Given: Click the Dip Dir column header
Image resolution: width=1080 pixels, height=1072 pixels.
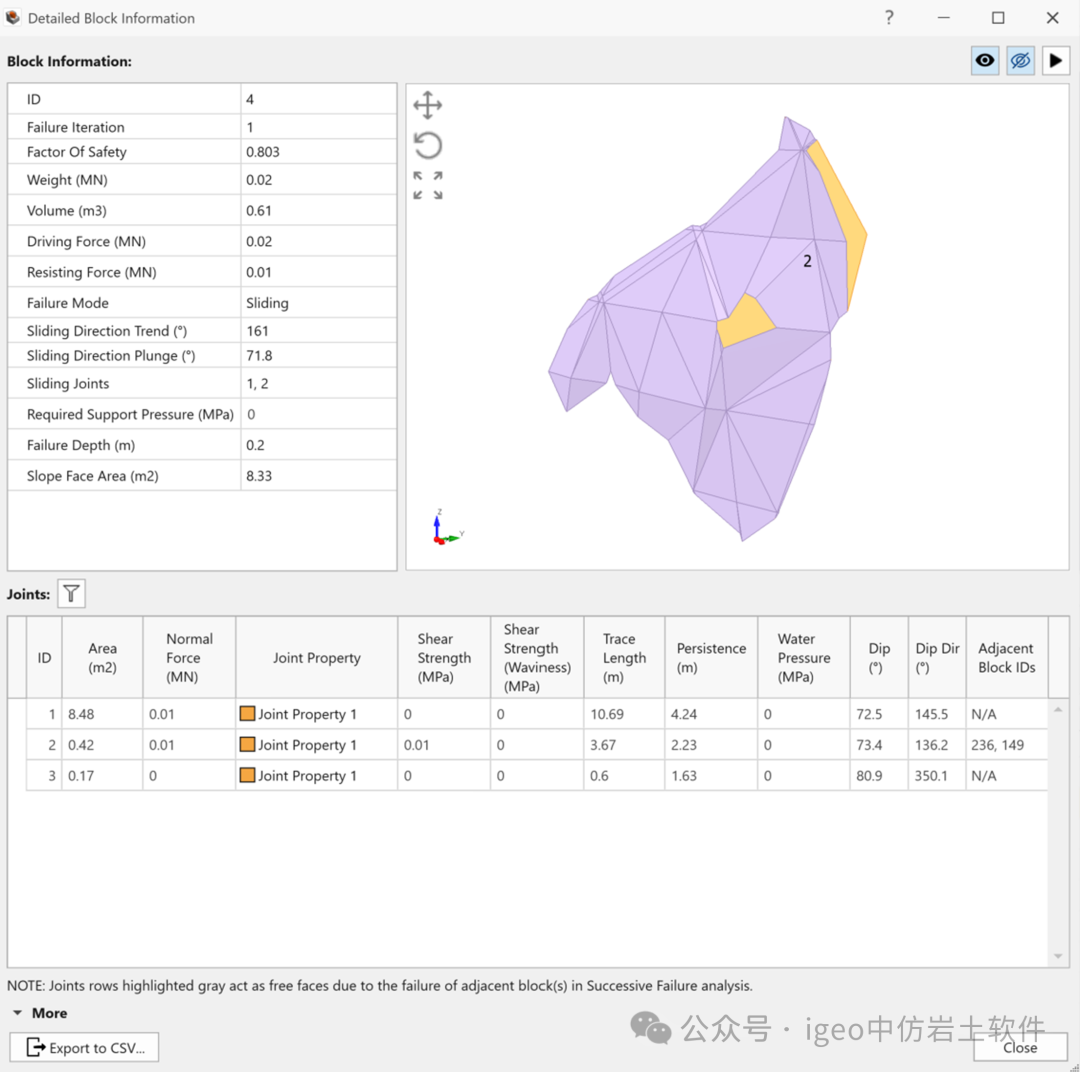Looking at the screenshot, I should [x=936, y=658].
